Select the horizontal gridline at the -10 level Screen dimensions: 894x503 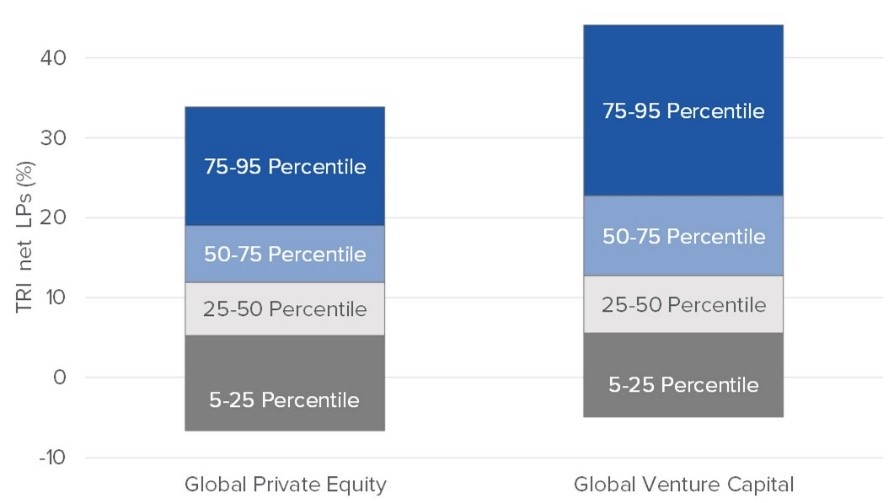pos(480,458)
